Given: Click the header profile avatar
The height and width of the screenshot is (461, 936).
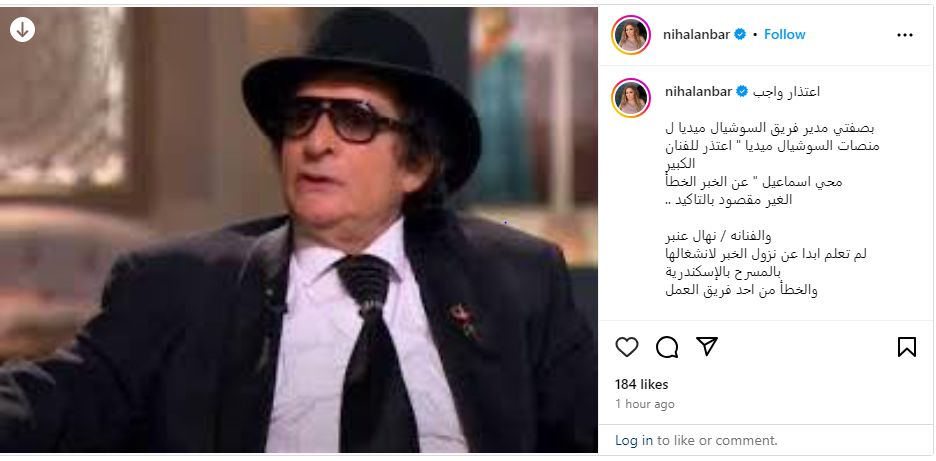Looking at the screenshot, I should pos(631,35).
